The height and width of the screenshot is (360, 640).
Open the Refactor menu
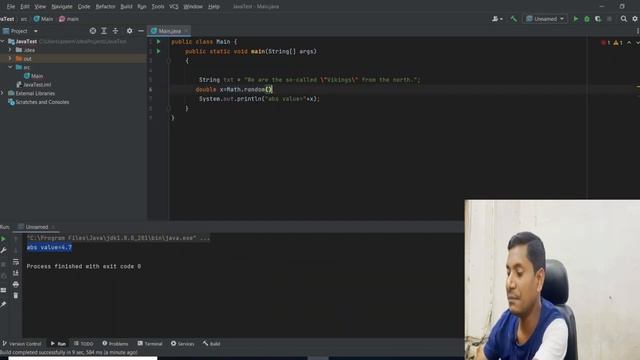(105, 7)
